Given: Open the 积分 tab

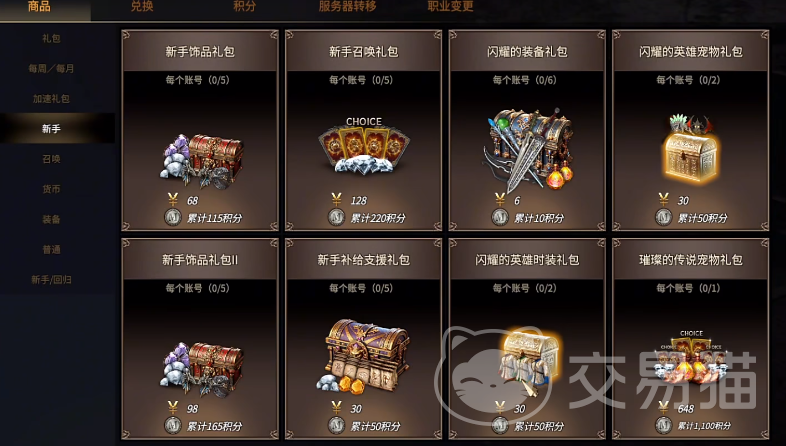Looking at the screenshot, I should coord(245,6).
